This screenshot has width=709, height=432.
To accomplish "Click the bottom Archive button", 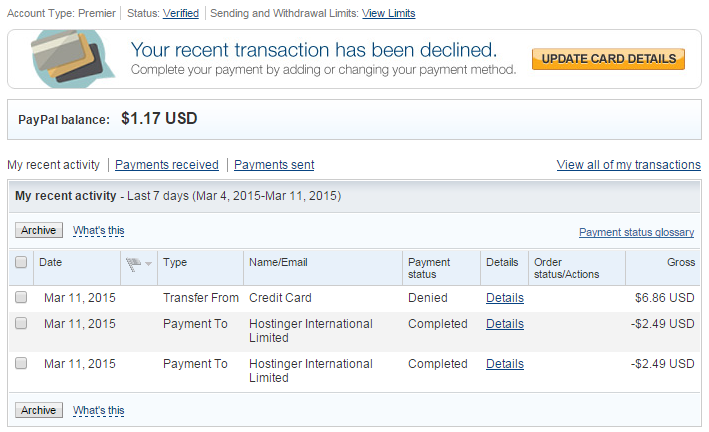I will (x=39, y=410).
